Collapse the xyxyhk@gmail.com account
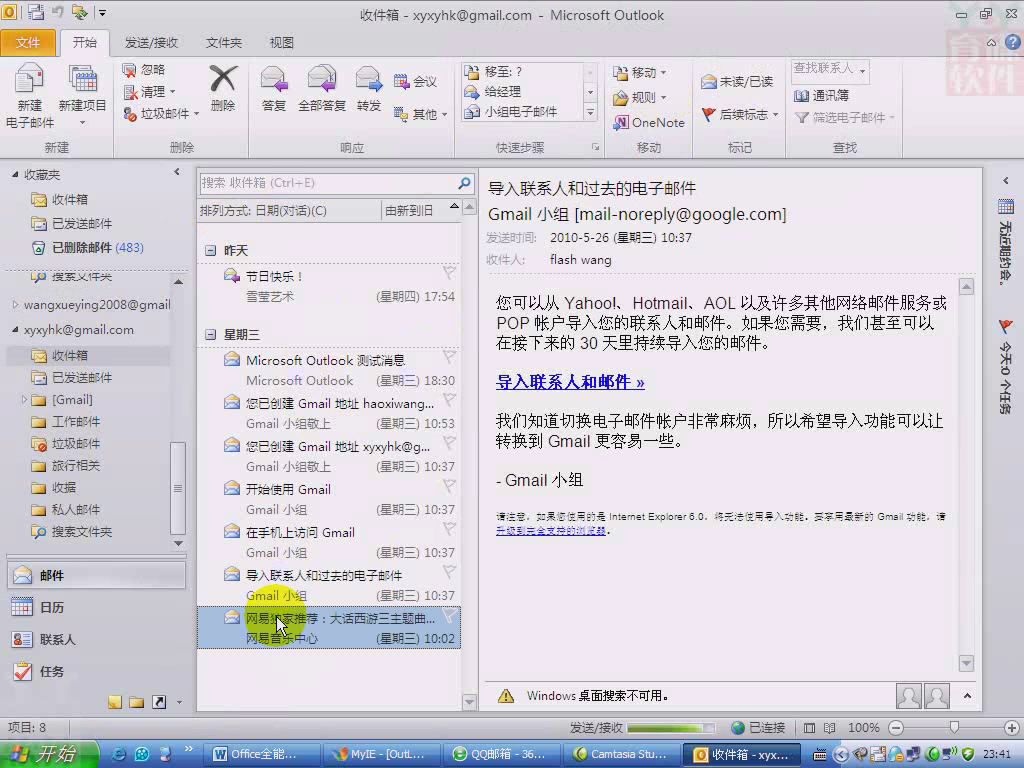 tap(15, 330)
